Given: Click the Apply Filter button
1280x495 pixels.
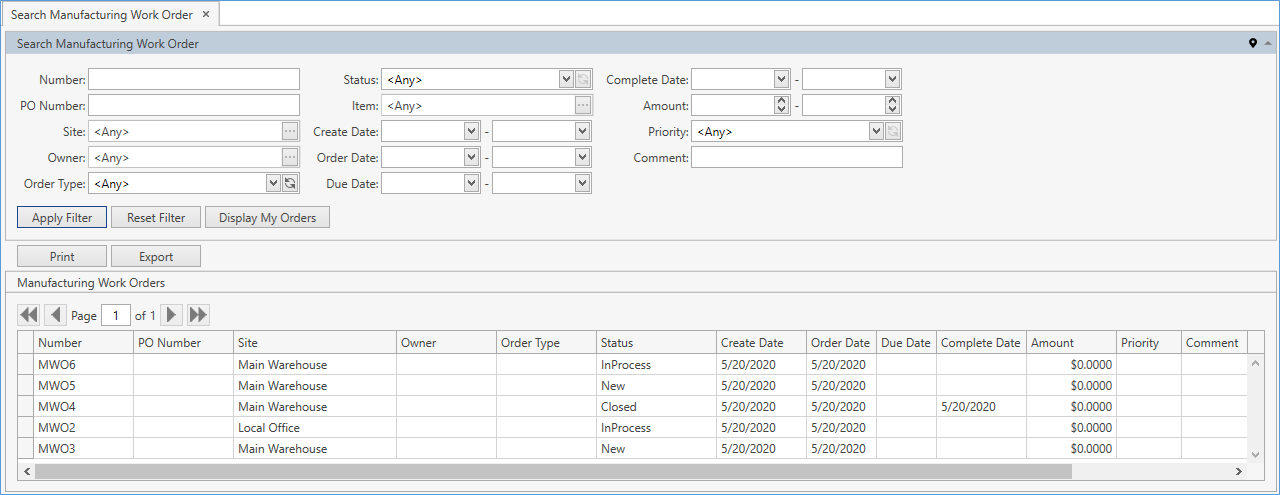Looking at the screenshot, I should [x=62, y=218].
